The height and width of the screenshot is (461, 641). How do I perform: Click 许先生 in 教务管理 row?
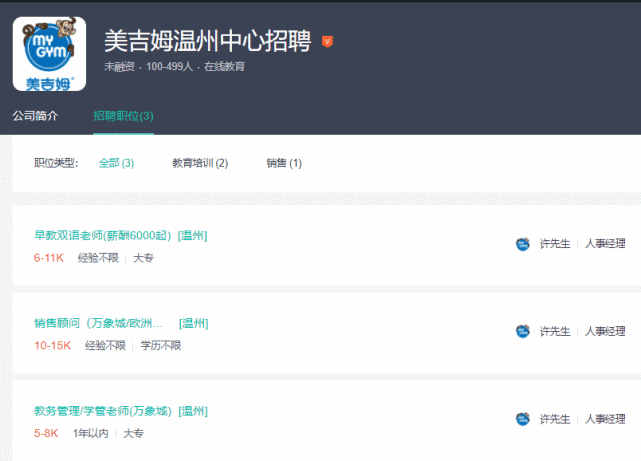click(x=555, y=419)
